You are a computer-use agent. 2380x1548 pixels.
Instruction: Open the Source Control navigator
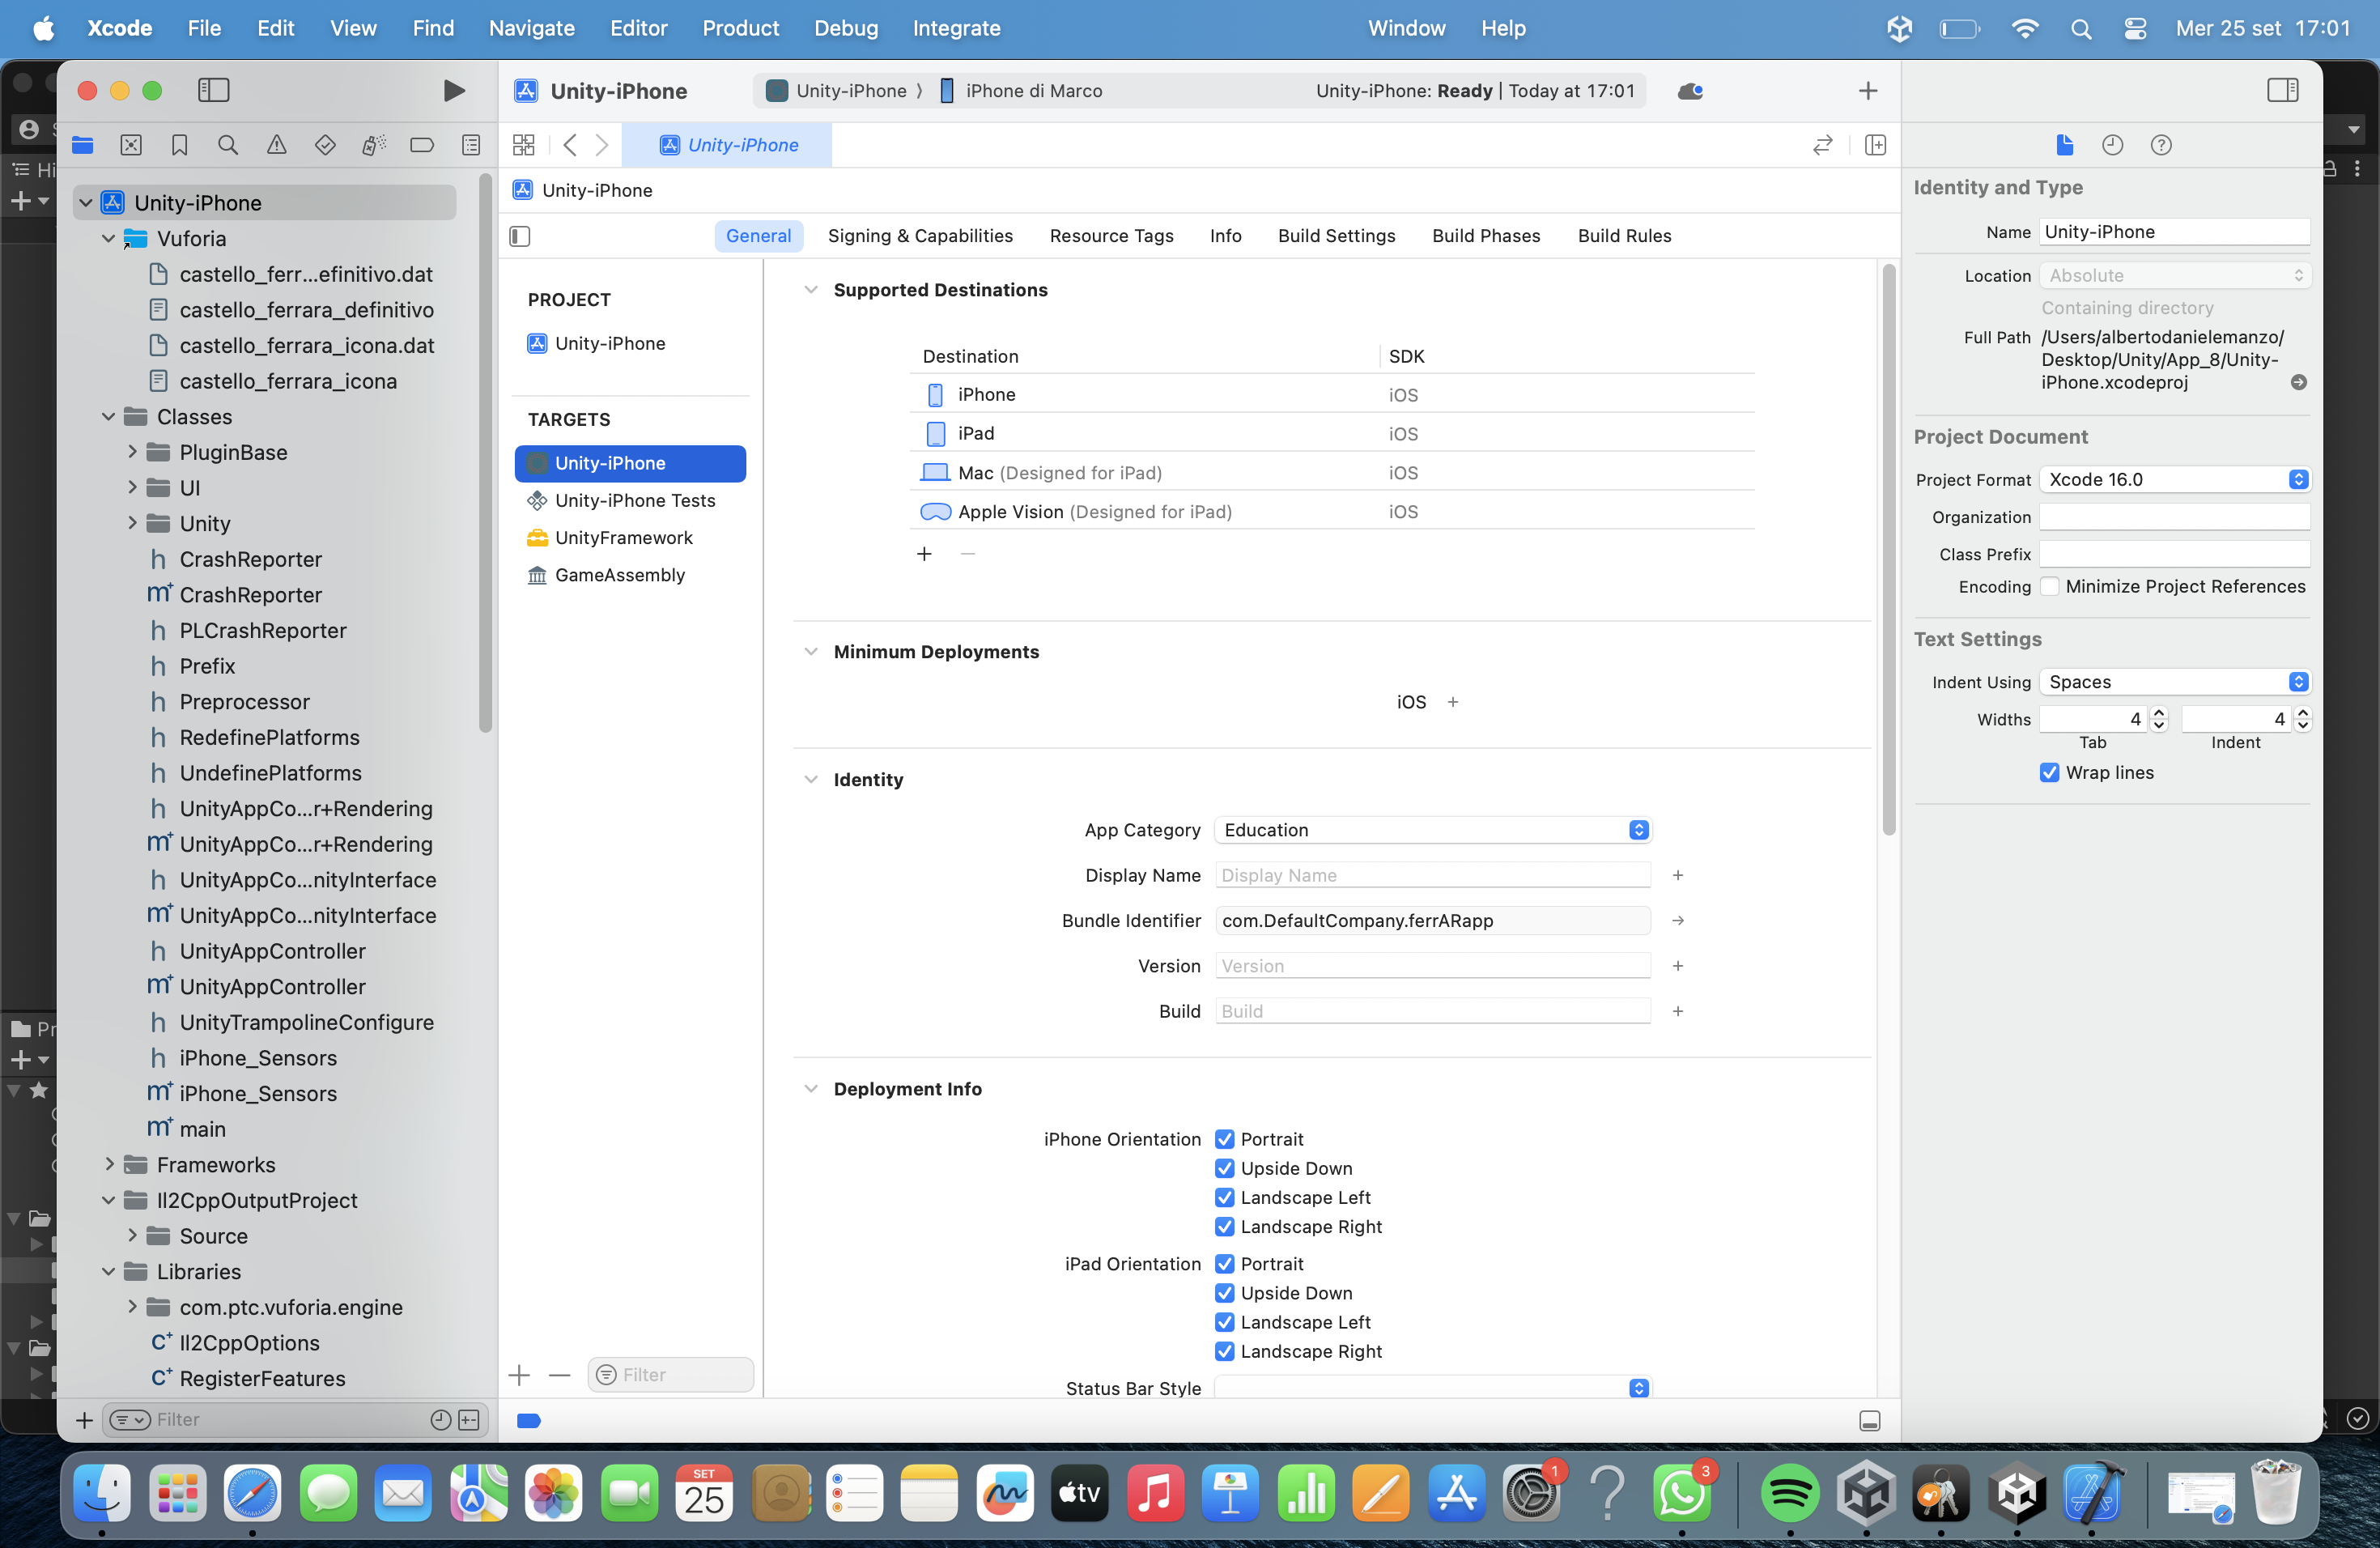click(x=131, y=145)
